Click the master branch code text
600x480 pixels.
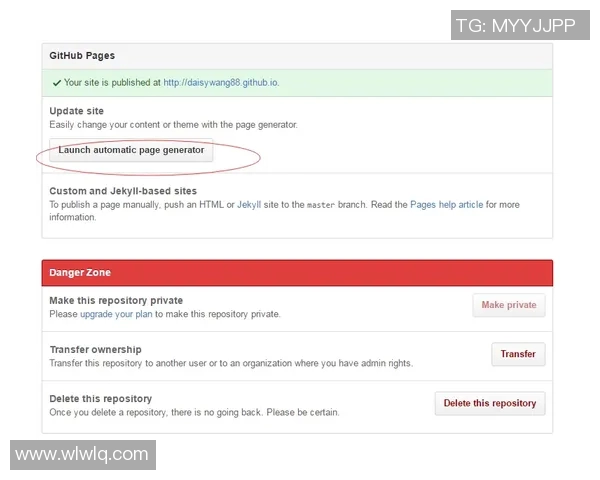[x=320, y=205]
